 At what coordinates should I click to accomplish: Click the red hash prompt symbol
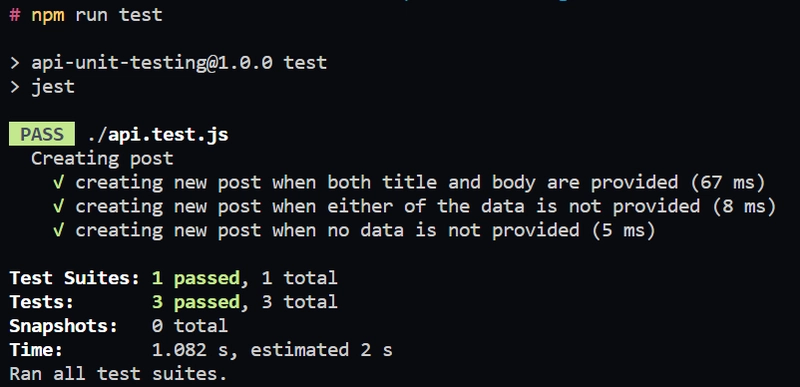tap(15, 14)
